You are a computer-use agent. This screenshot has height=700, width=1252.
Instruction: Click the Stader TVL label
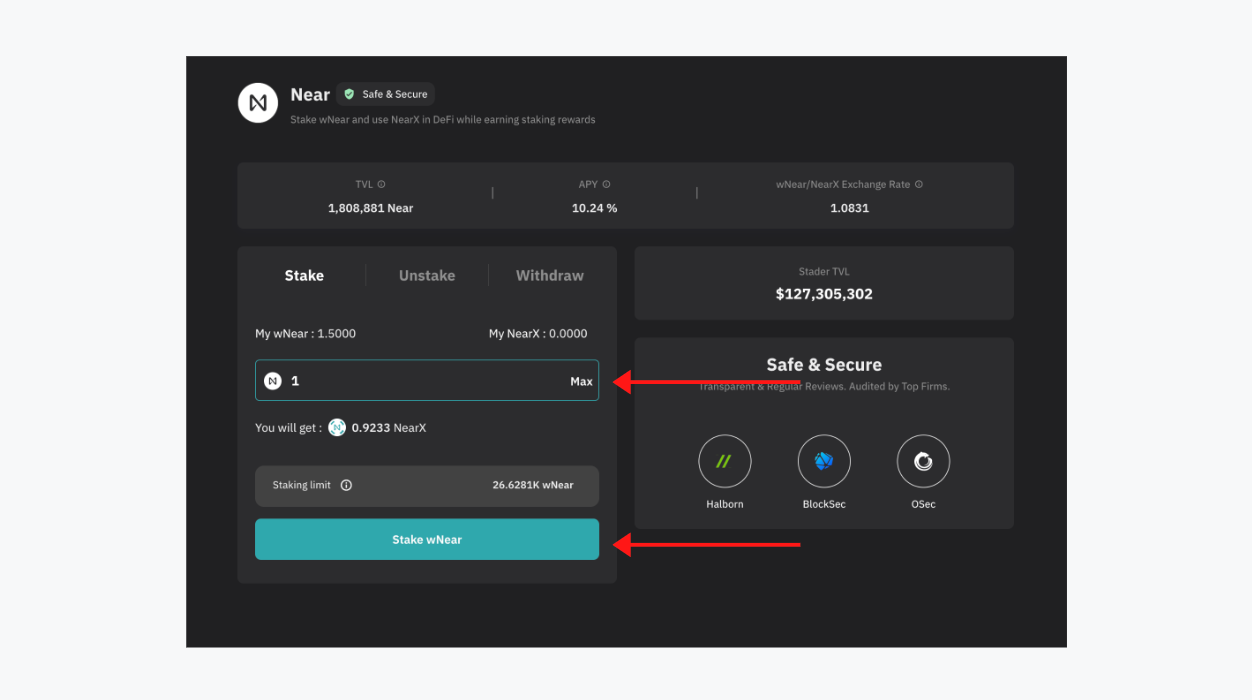point(824,272)
